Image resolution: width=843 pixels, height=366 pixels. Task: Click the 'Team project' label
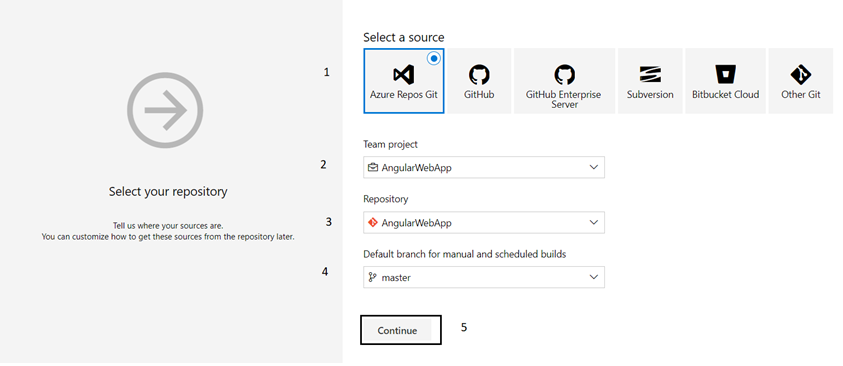click(390, 145)
